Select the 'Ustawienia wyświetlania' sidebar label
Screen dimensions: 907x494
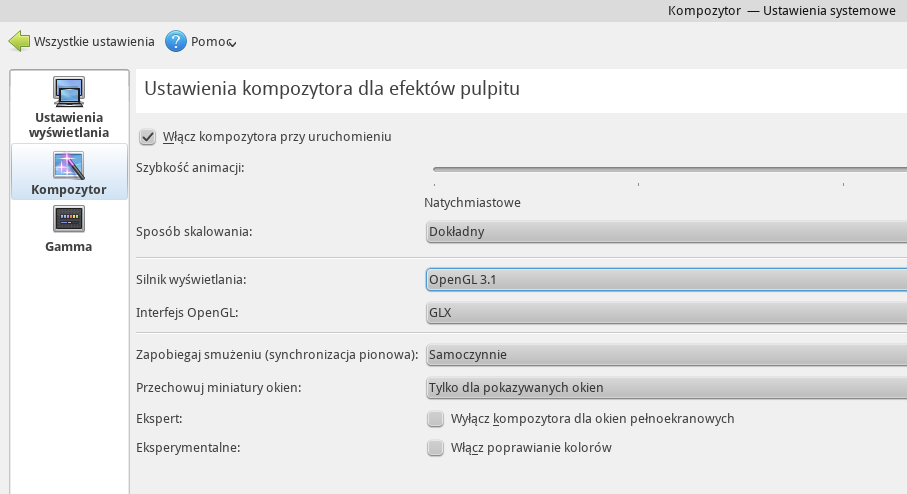click(69, 124)
